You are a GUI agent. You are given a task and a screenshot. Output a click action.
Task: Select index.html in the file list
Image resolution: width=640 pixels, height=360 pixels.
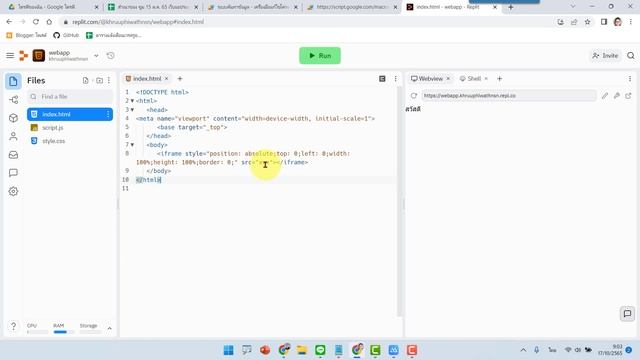coord(70,114)
